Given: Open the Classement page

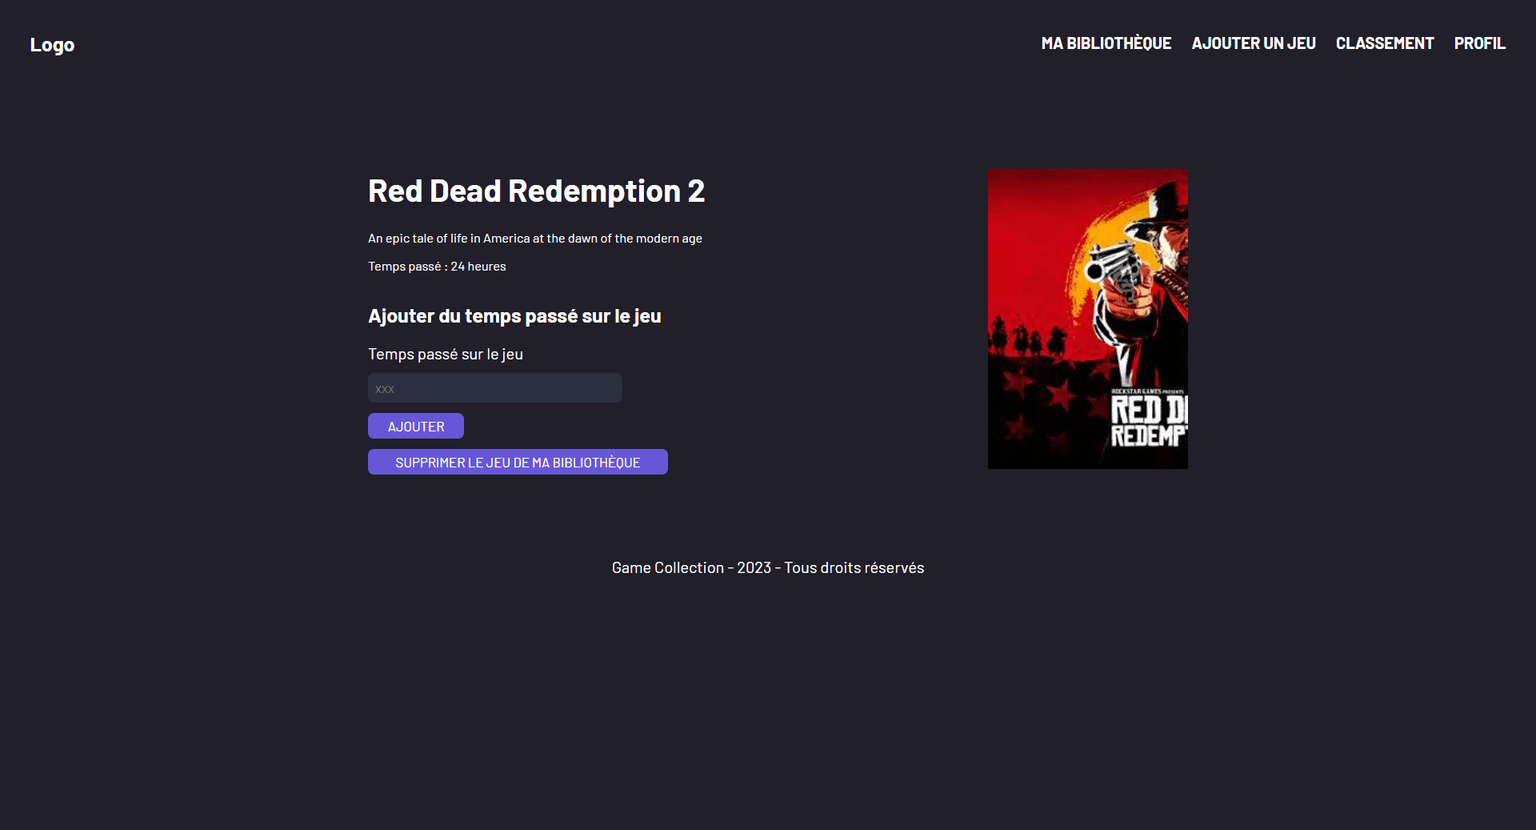Looking at the screenshot, I should pos(1384,43).
